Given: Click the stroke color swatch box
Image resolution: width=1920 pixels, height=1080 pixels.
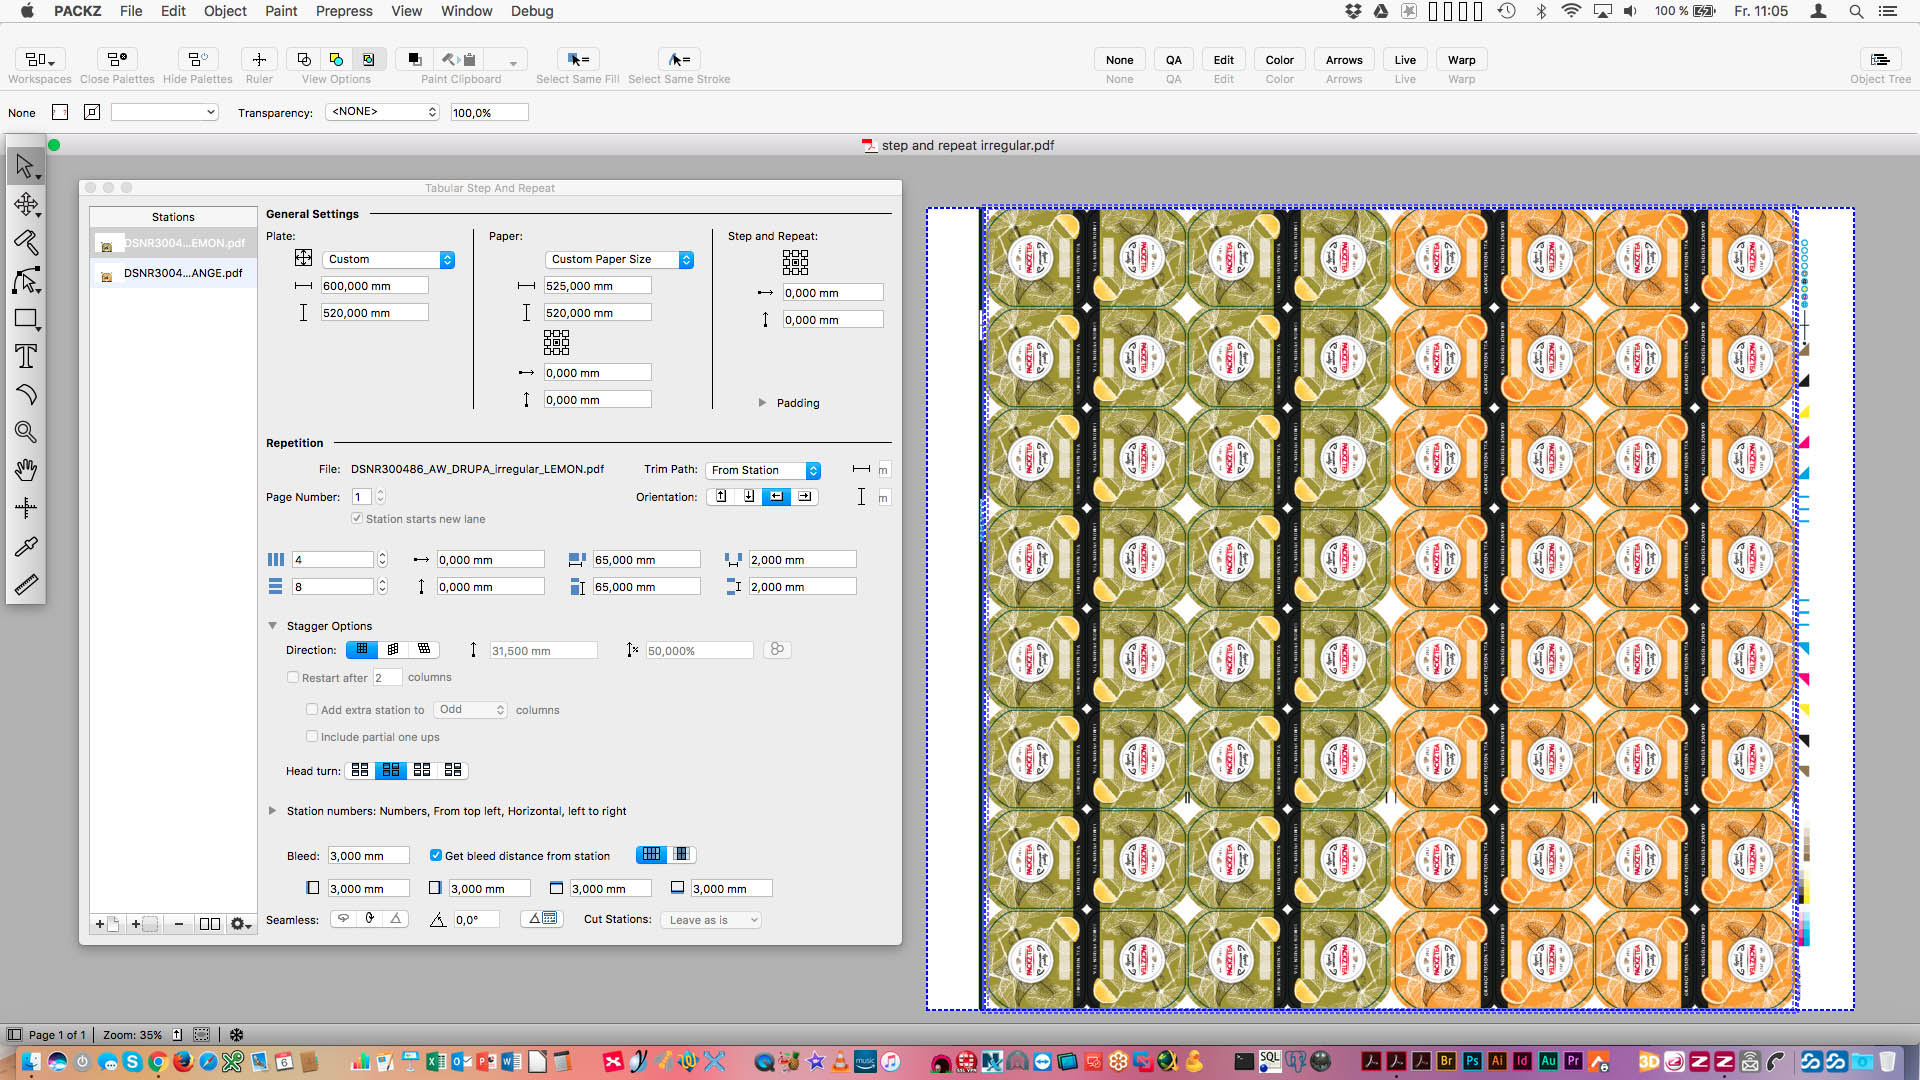Looking at the screenshot, I should pos(92,112).
